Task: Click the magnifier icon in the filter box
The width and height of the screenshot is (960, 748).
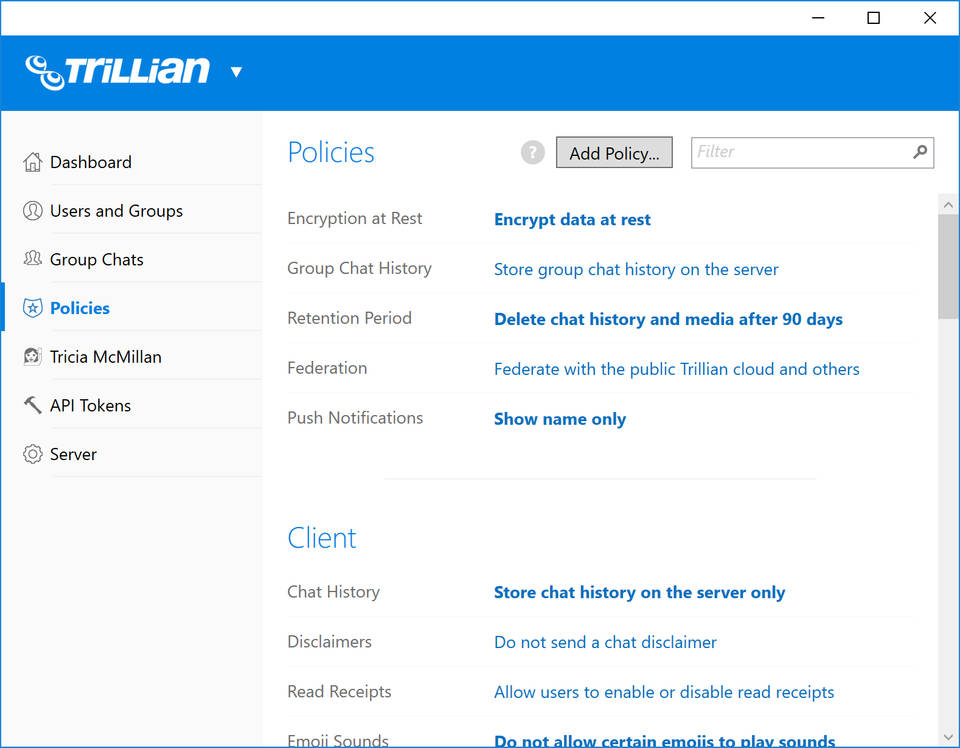Action: pos(918,152)
